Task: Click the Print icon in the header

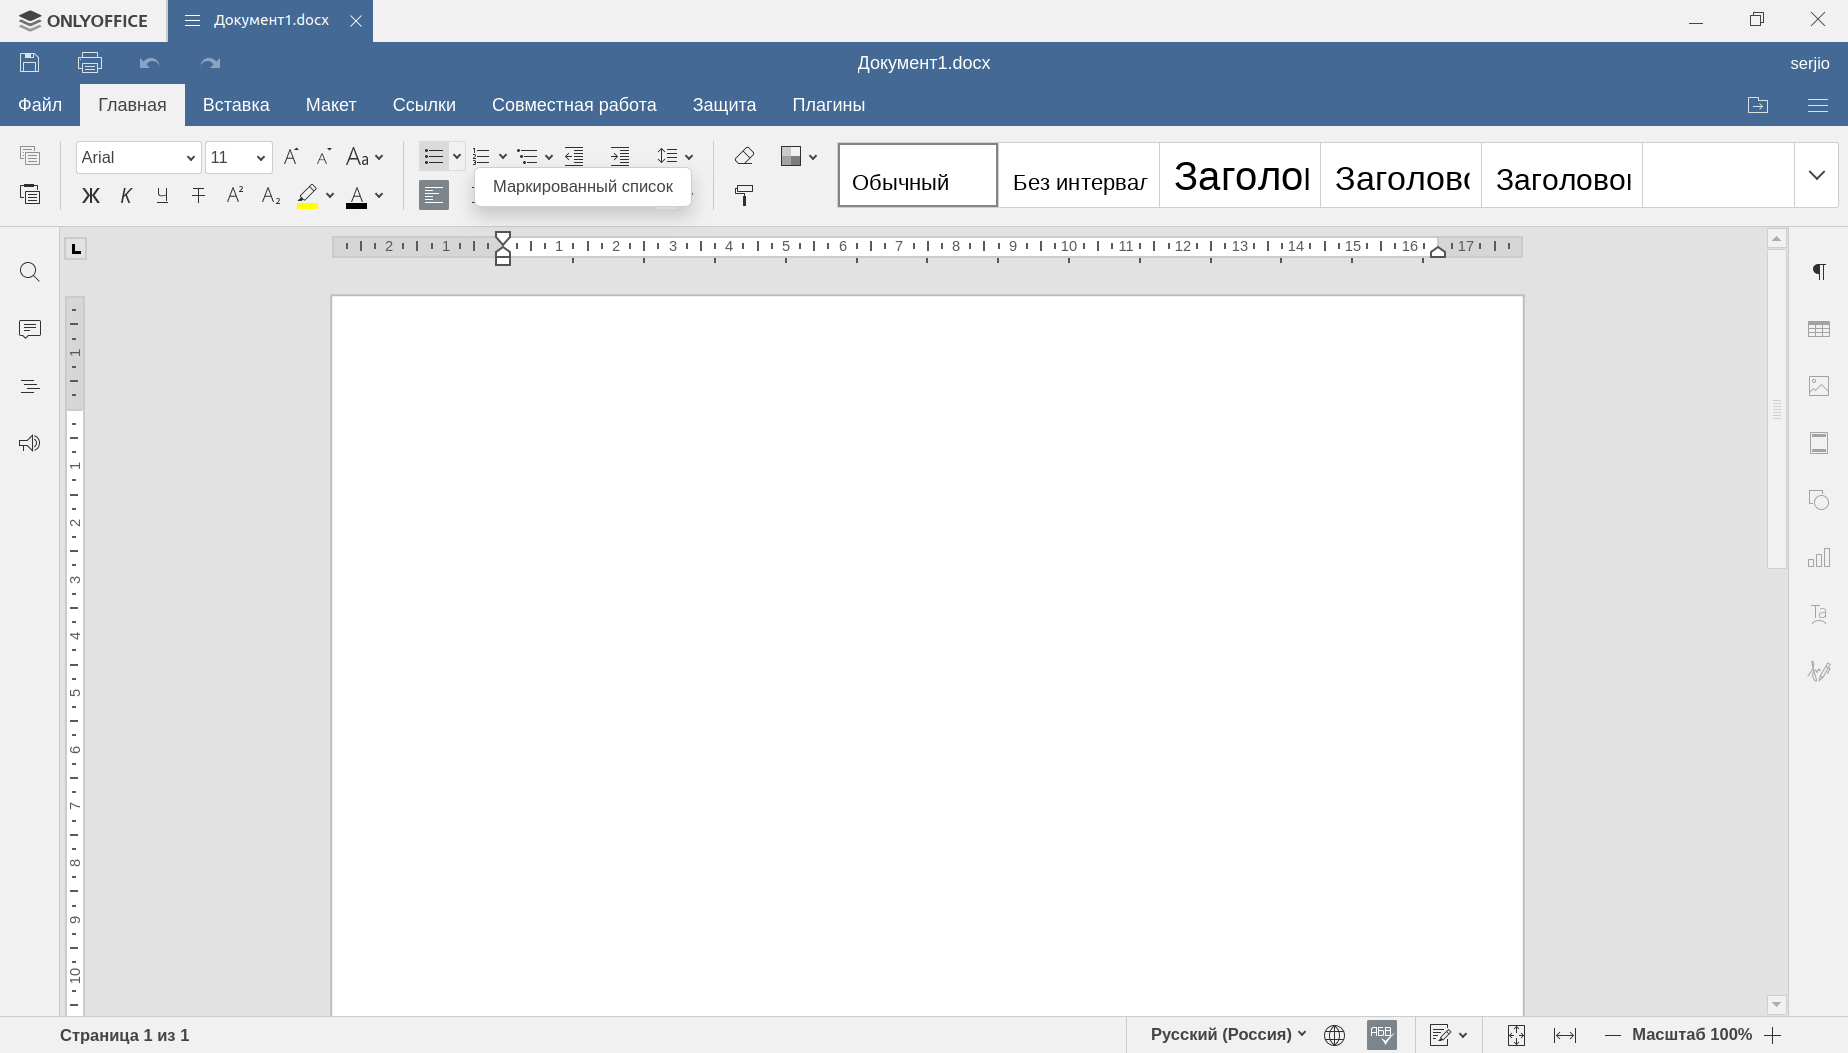Action: [x=90, y=63]
